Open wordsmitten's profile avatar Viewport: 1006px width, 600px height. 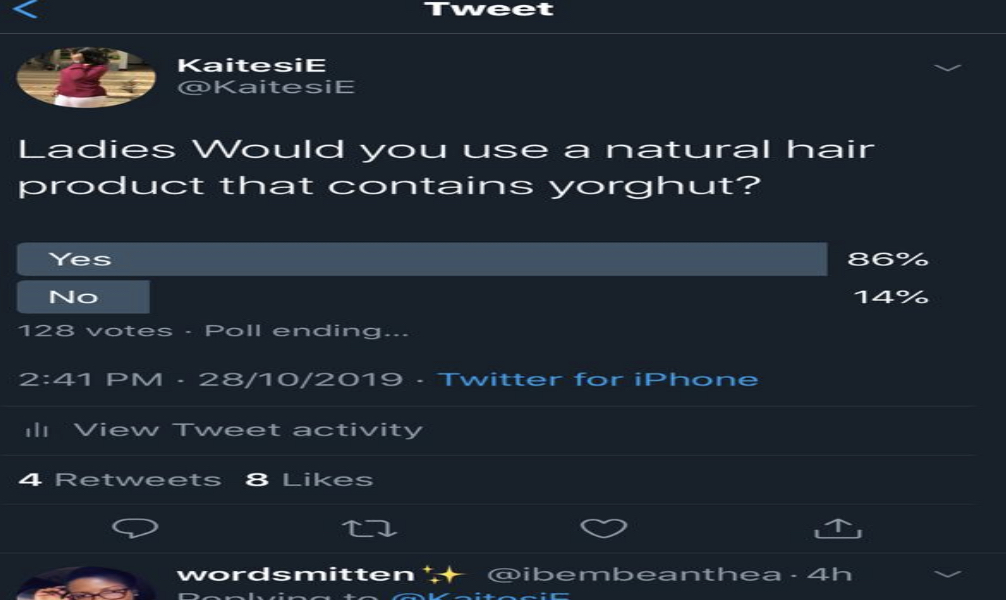[86, 585]
